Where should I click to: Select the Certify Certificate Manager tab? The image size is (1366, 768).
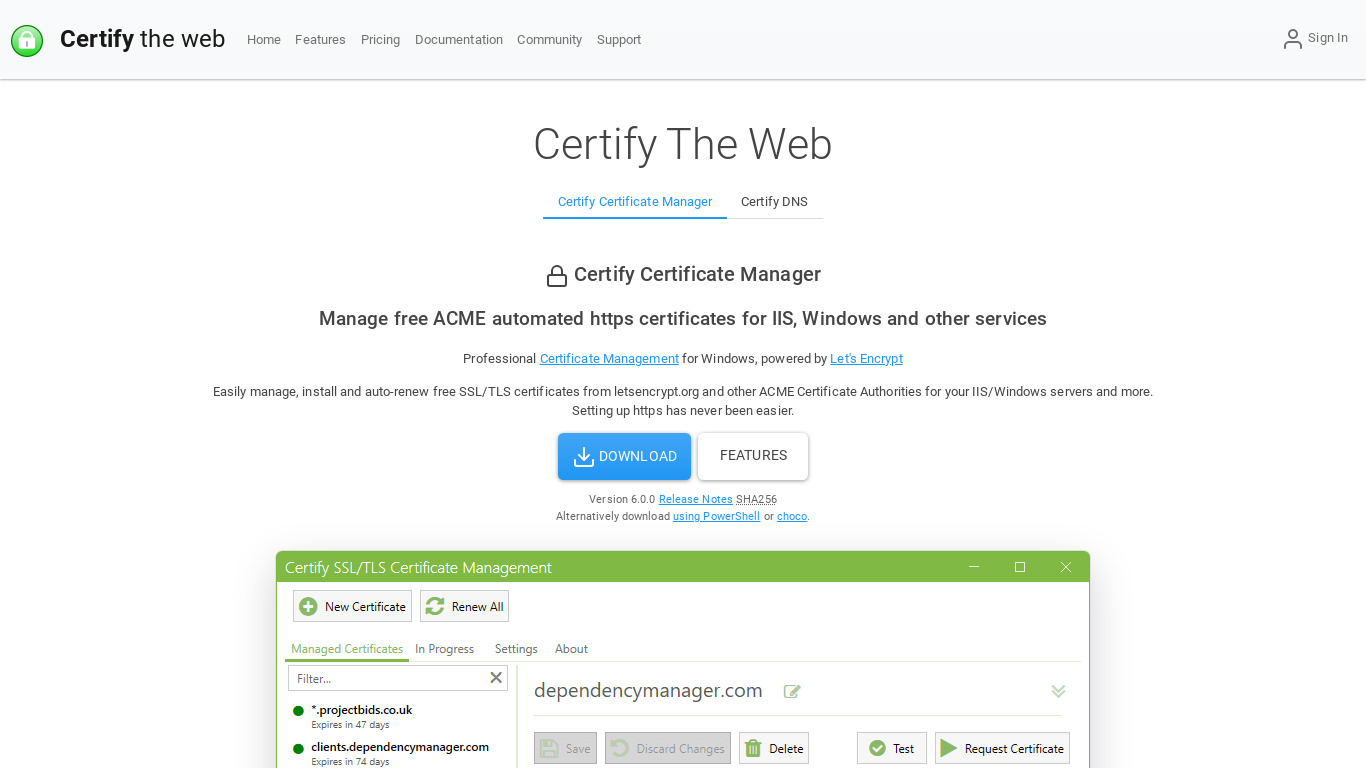coord(635,202)
